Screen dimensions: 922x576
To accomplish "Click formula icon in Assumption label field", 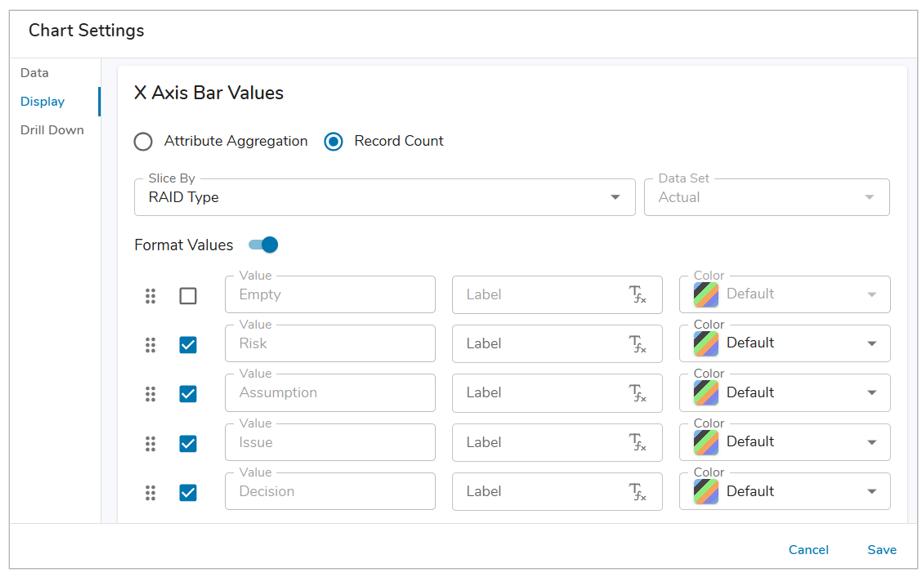I will click(x=637, y=393).
